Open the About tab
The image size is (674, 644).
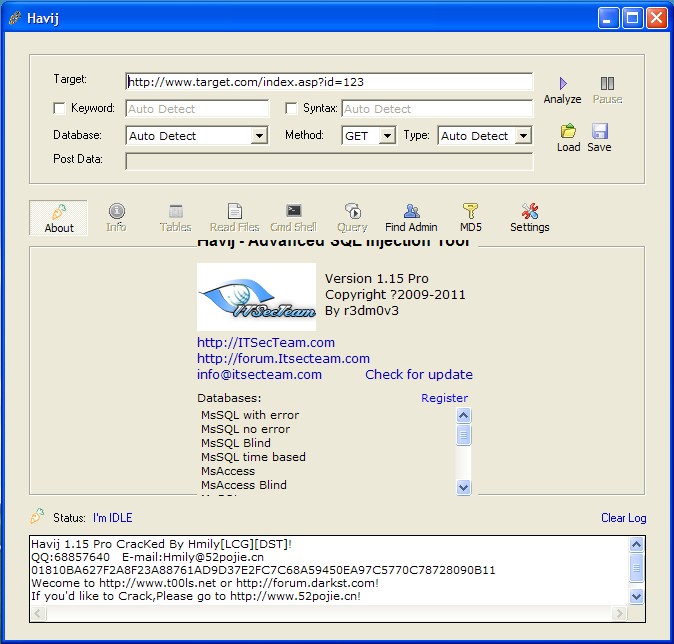point(58,218)
